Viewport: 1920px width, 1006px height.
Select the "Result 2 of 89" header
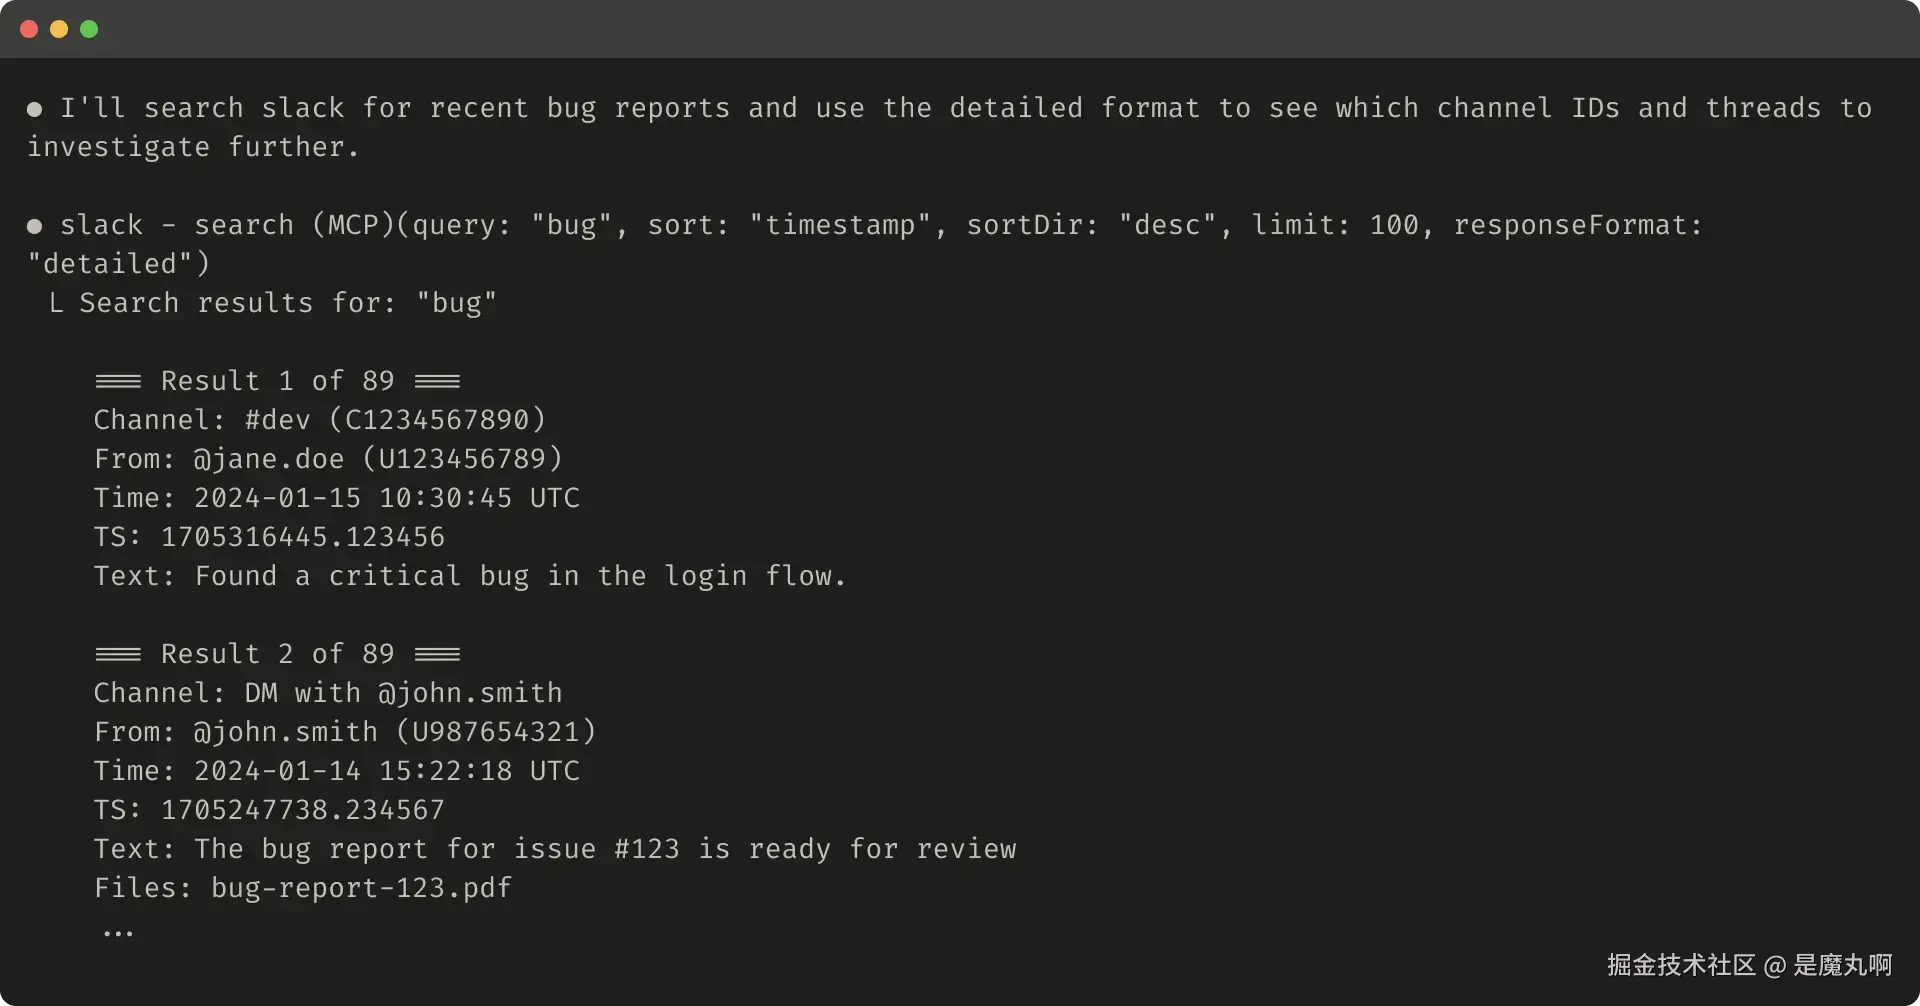[277, 654]
